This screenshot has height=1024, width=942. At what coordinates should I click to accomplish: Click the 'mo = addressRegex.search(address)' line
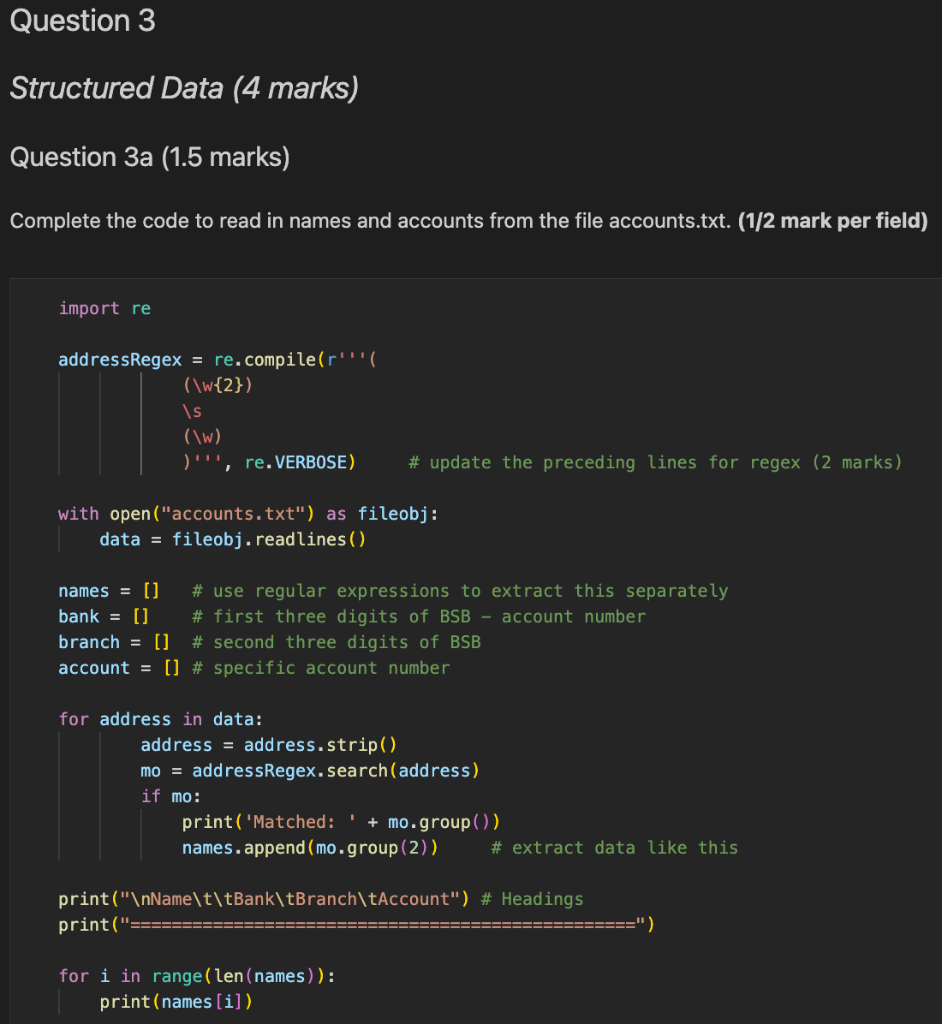pyautogui.click(x=310, y=771)
